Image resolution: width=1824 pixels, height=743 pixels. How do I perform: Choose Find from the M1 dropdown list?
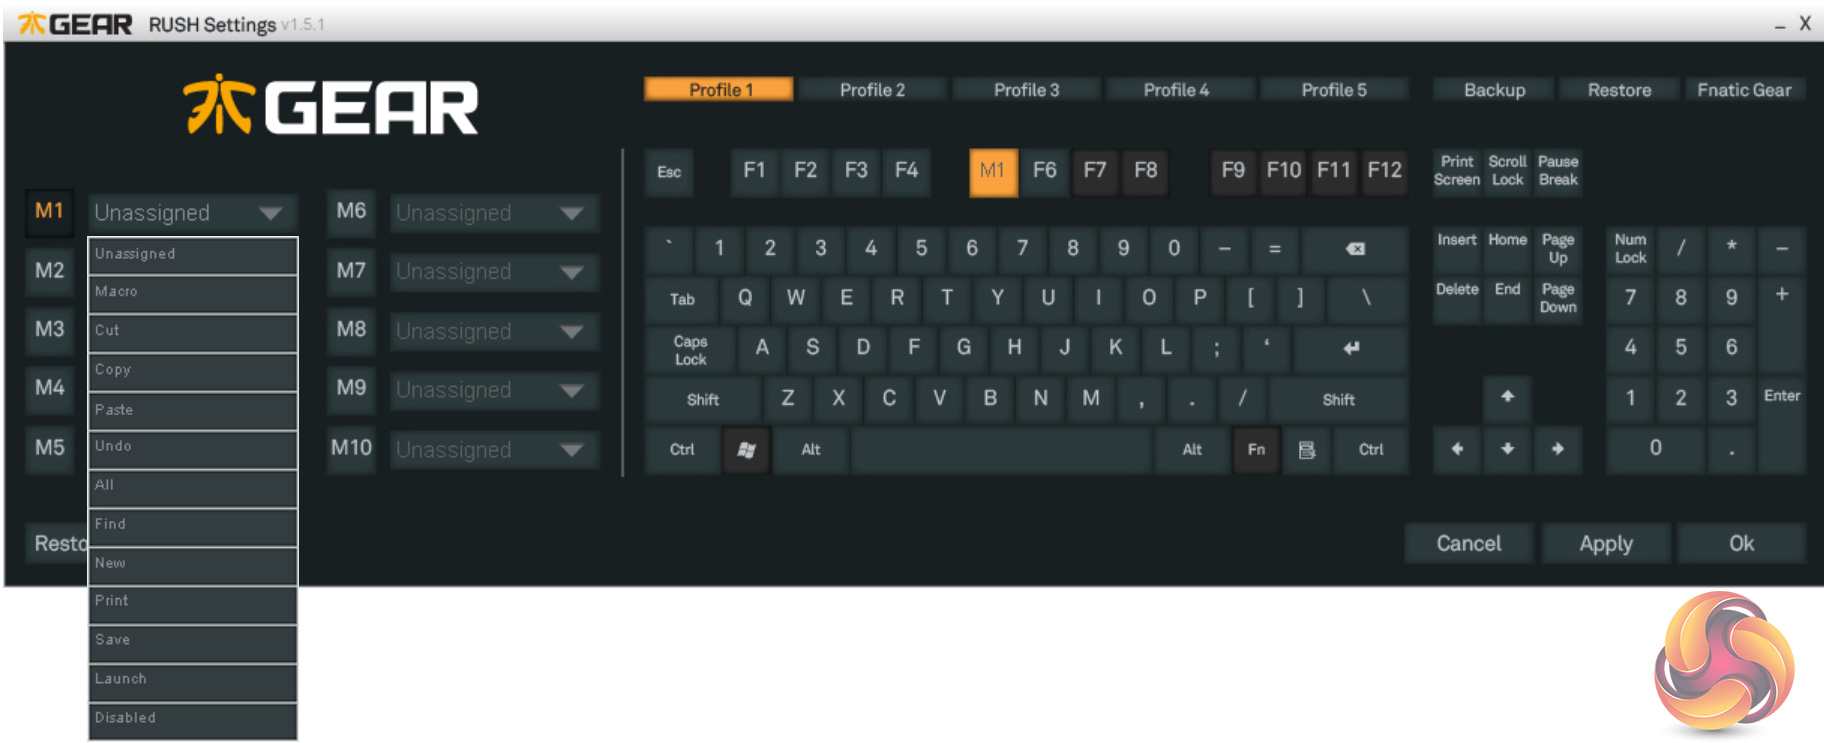click(x=193, y=527)
